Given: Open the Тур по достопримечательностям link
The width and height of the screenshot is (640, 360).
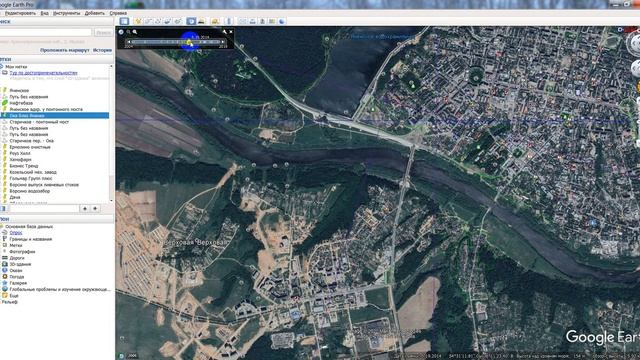Looking at the screenshot, I should [x=43, y=73].
